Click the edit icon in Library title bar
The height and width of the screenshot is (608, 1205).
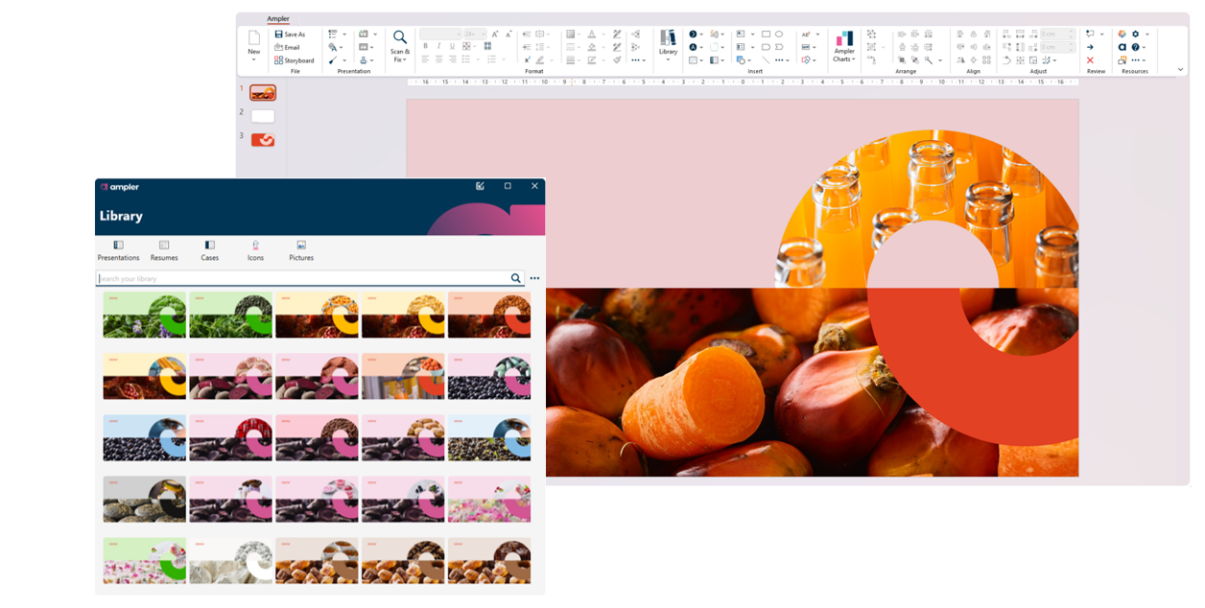click(480, 186)
